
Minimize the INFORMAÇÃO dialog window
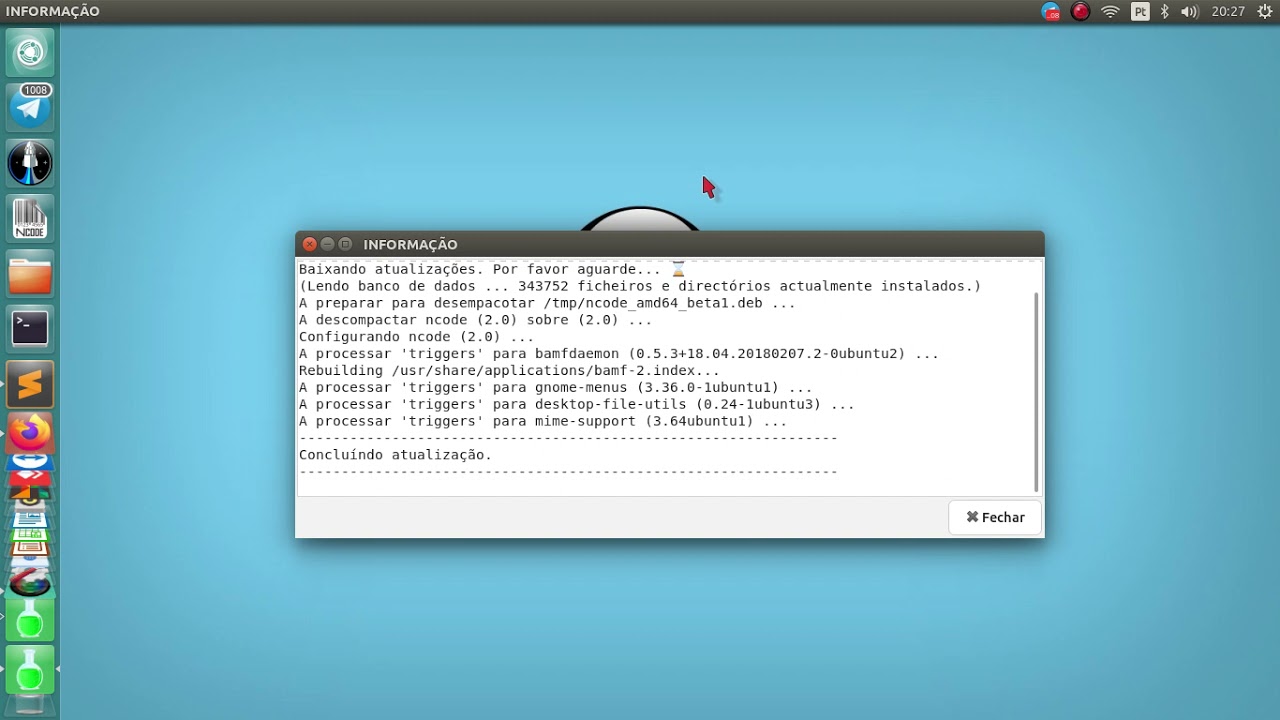coord(327,244)
